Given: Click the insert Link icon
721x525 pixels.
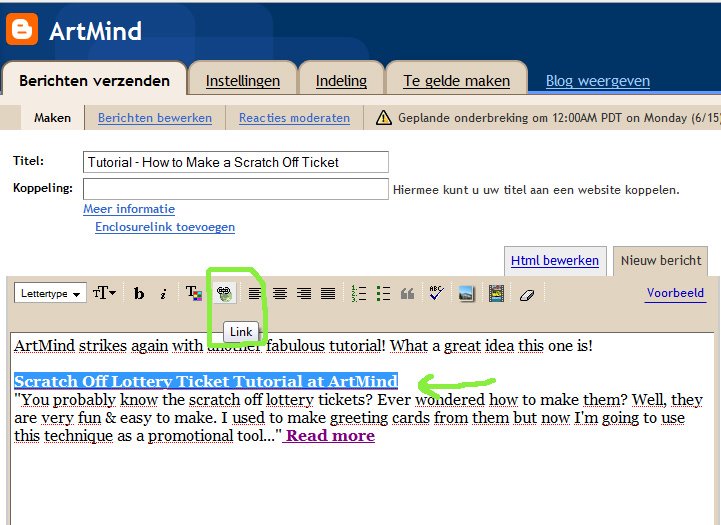Looking at the screenshot, I should pyautogui.click(x=224, y=293).
